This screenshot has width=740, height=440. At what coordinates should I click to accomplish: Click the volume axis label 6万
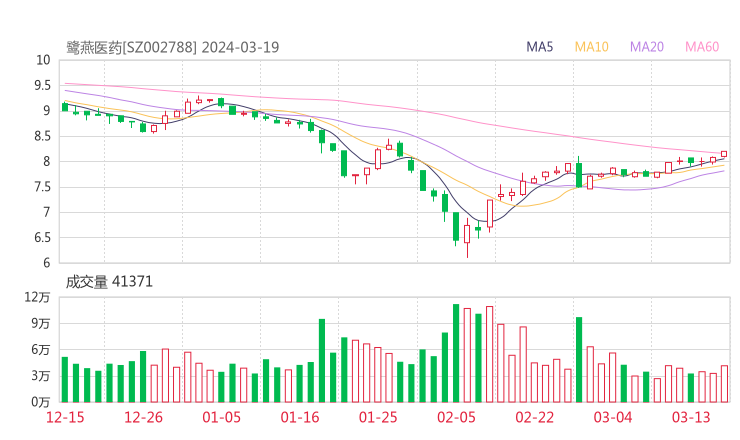(x=41, y=350)
